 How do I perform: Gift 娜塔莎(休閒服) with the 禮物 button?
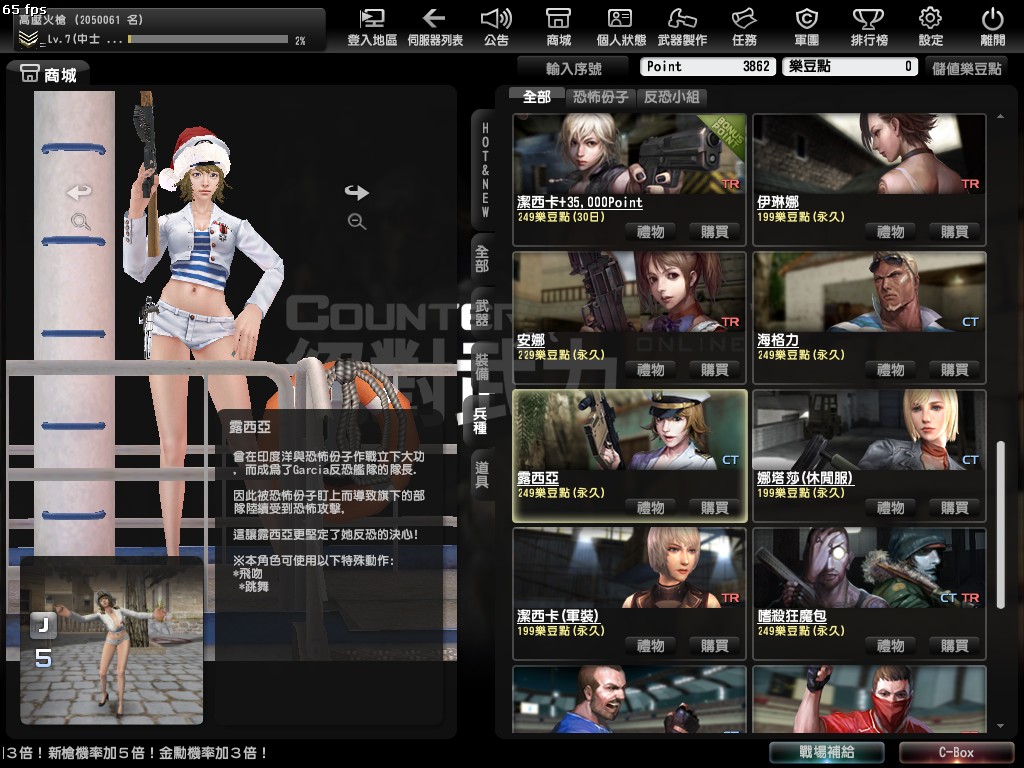click(891, 507)
